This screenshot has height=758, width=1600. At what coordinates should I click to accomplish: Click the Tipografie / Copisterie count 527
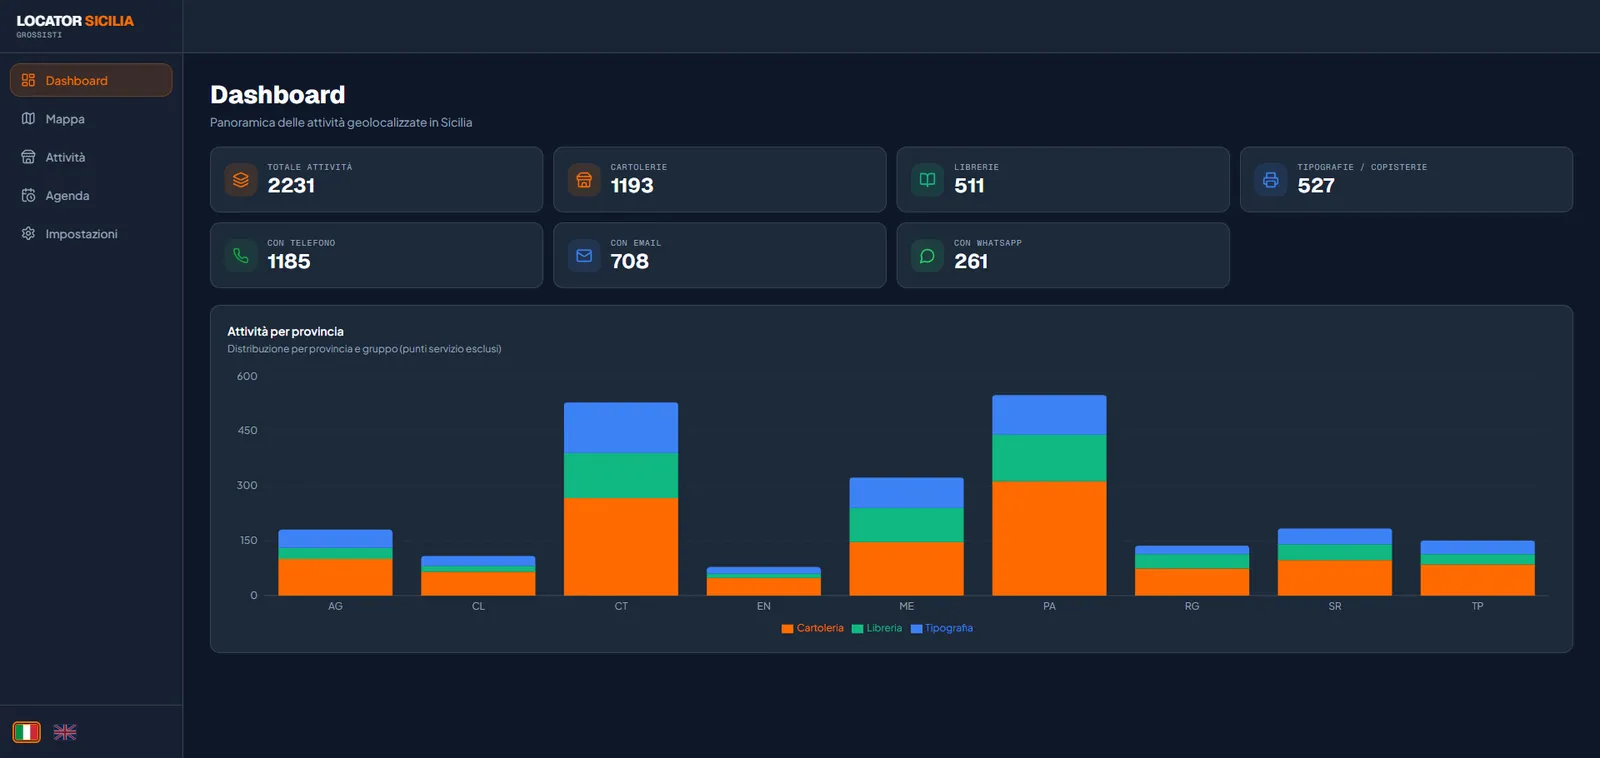(1316, 186)
